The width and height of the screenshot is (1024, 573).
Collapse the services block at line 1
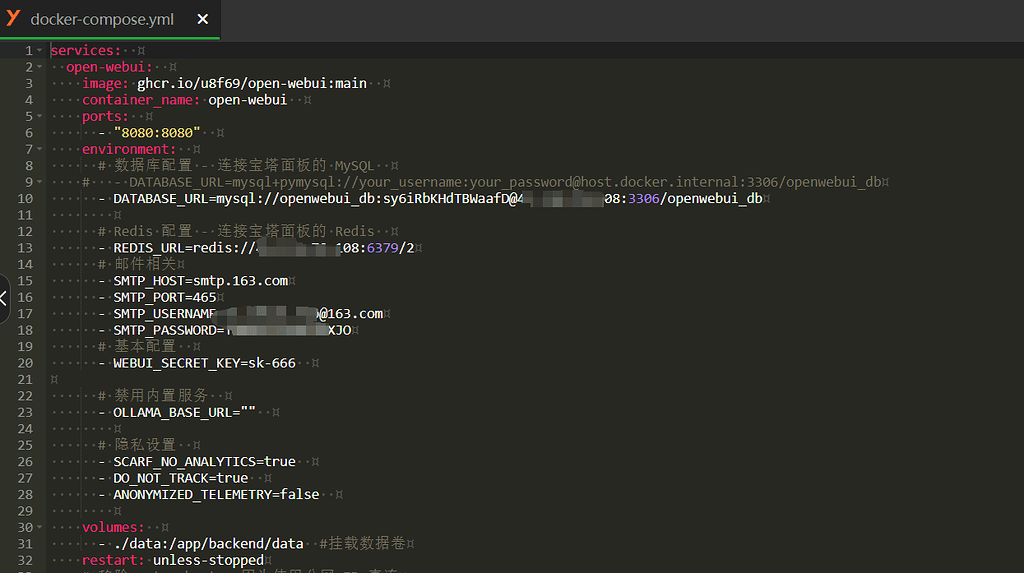pos(39,50)
